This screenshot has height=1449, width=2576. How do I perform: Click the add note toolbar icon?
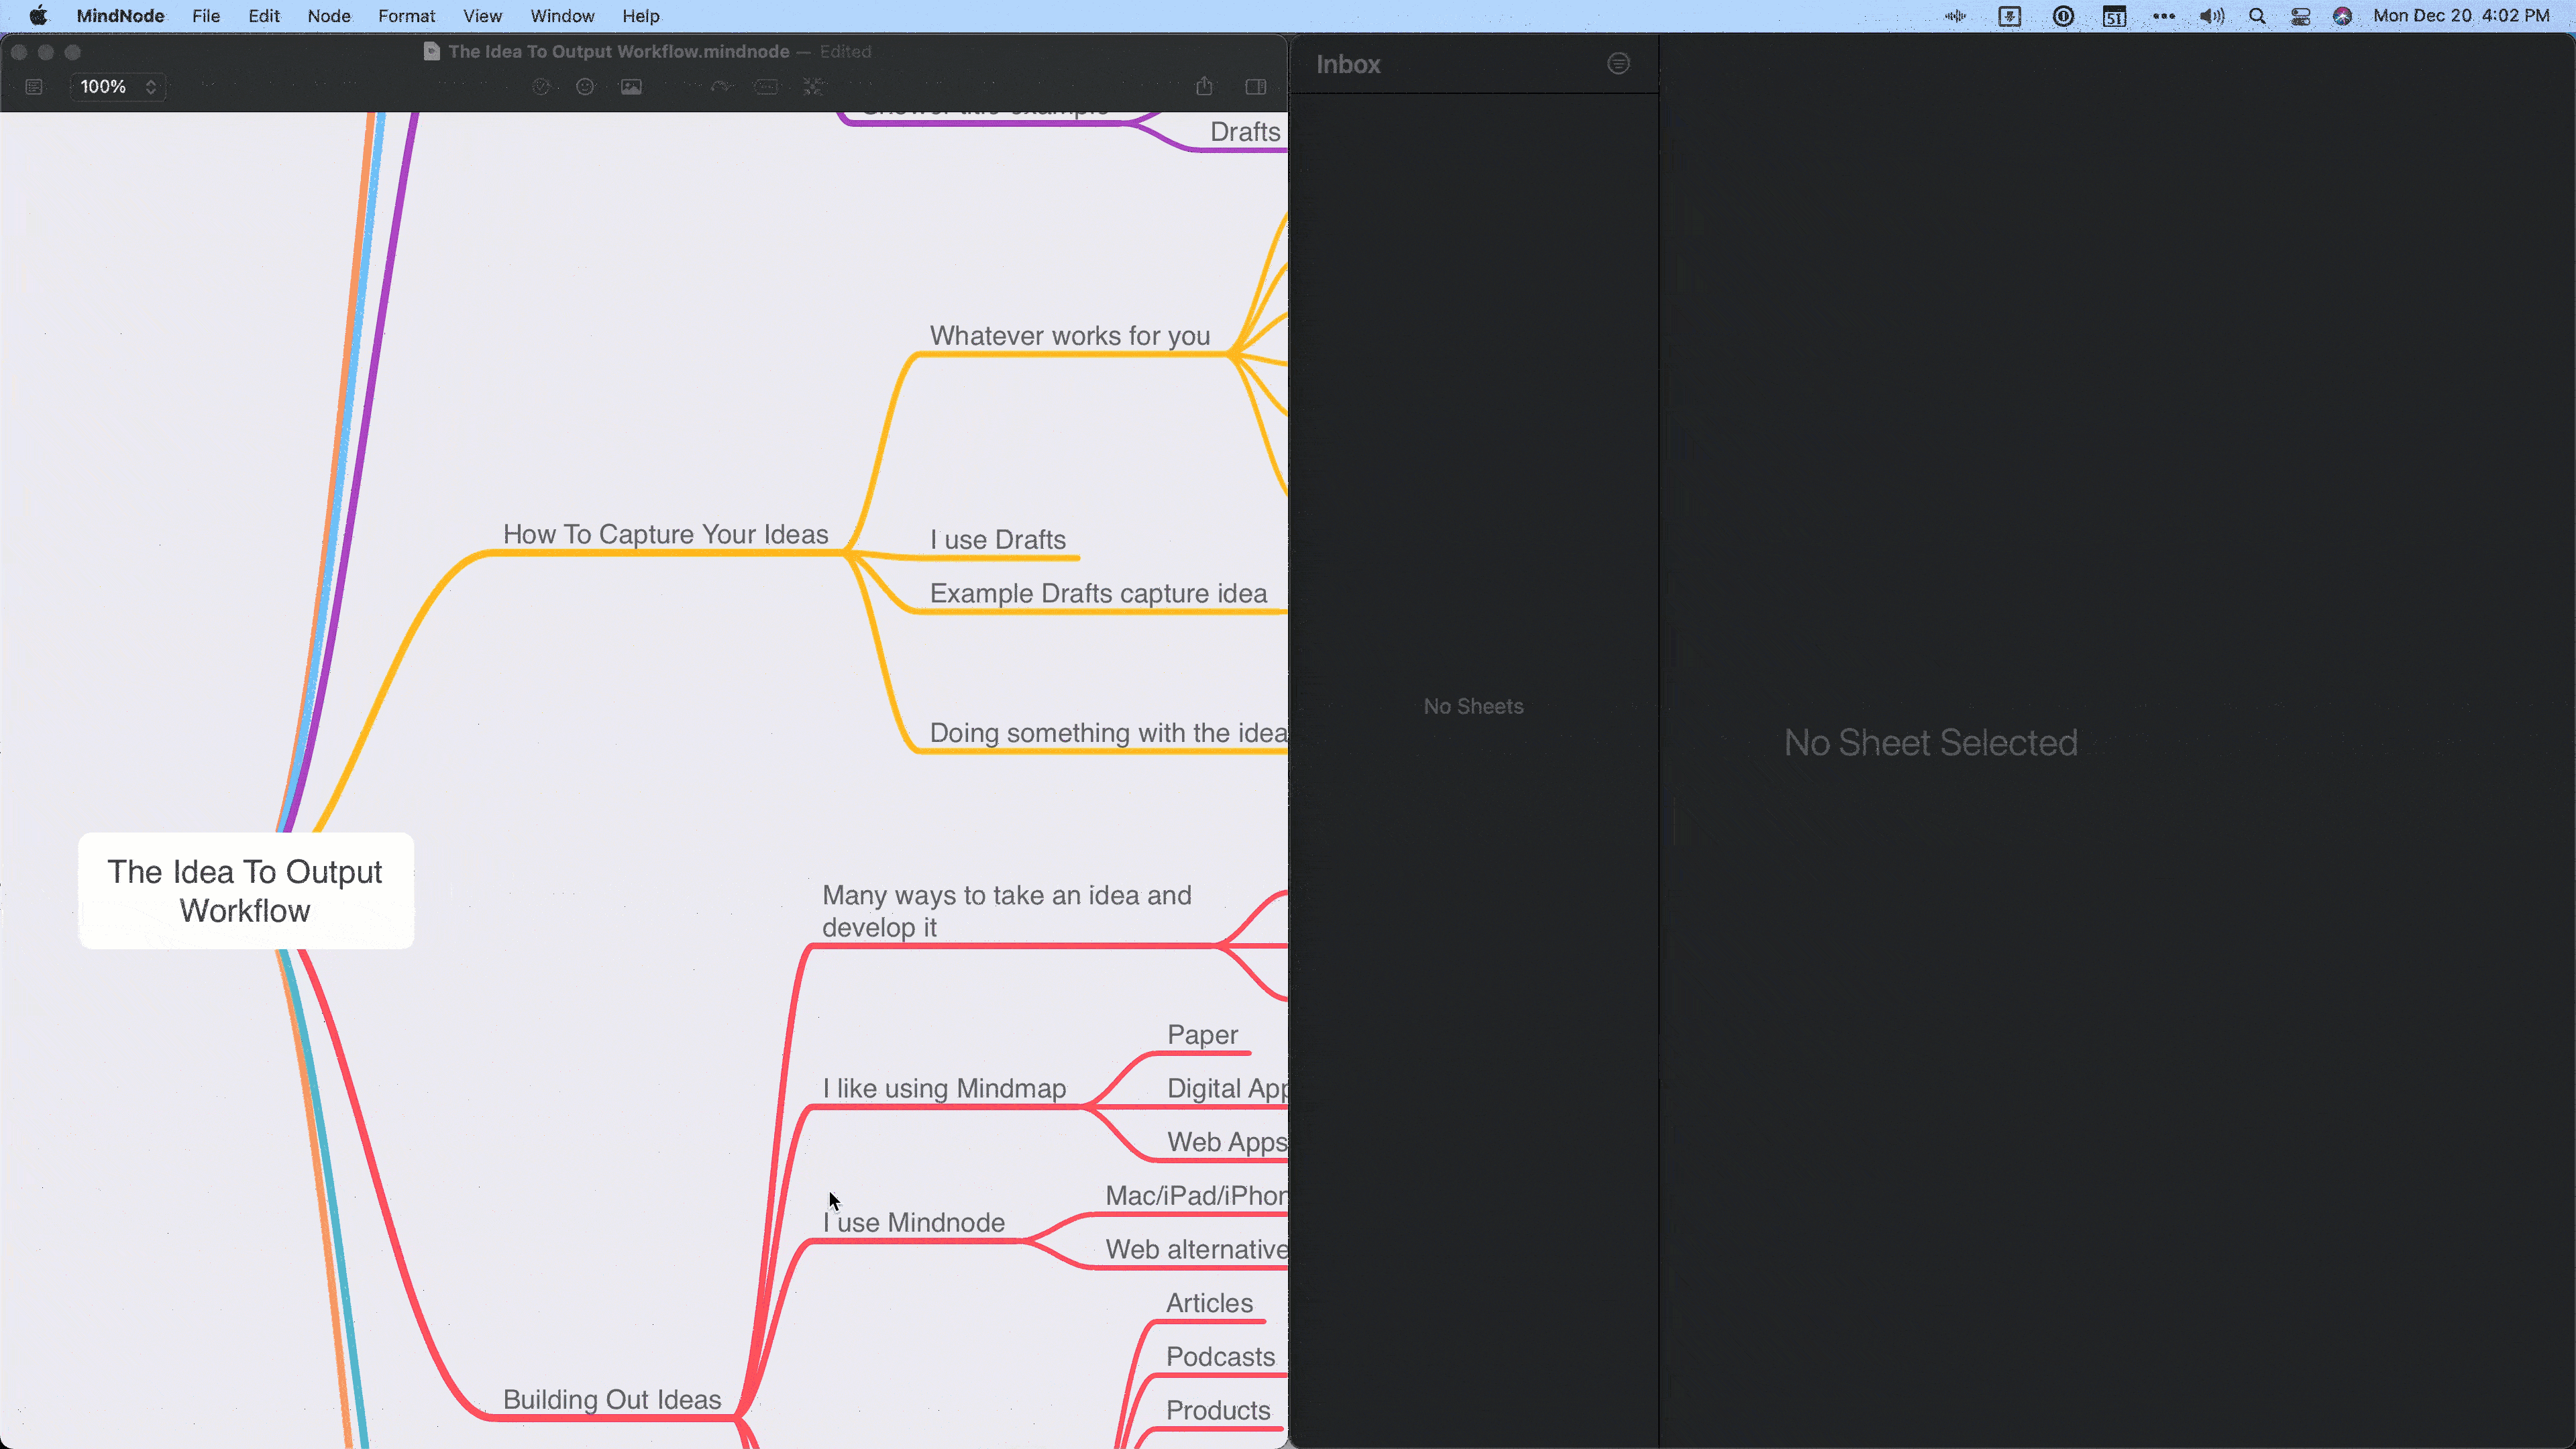click(766, 87)
